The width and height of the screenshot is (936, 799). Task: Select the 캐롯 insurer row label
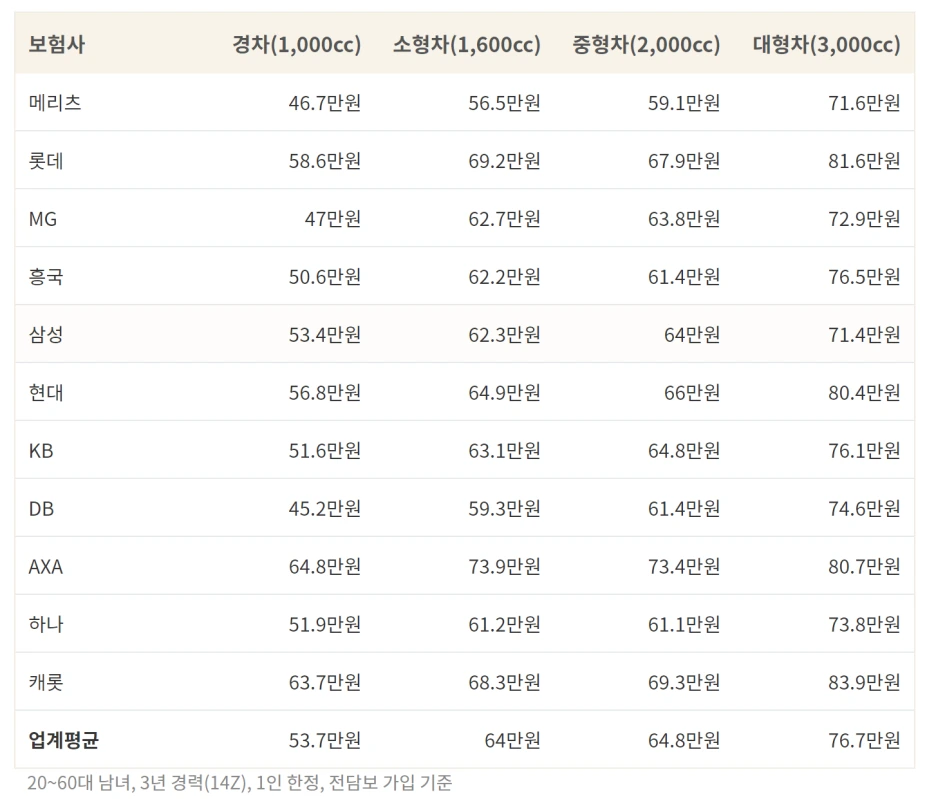click(46, 682)
